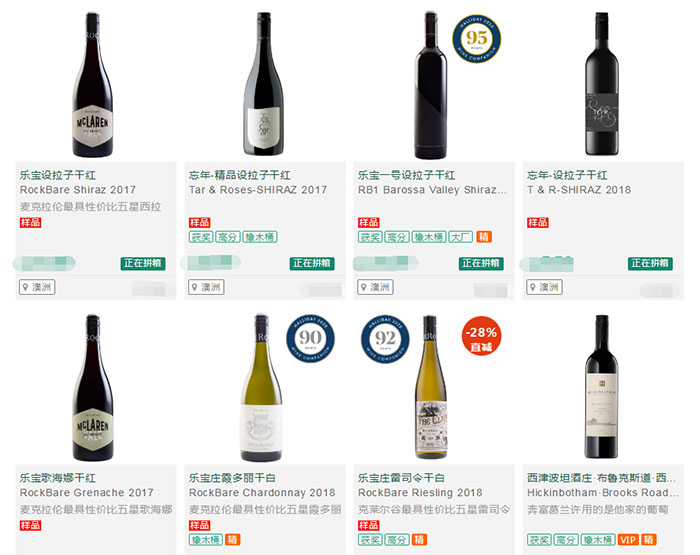Click 正在拼箱 button for RB1 Barossa Valley Shiraz
The width and height of the screenshot is (700, 555).
click(x=481, y=263)
